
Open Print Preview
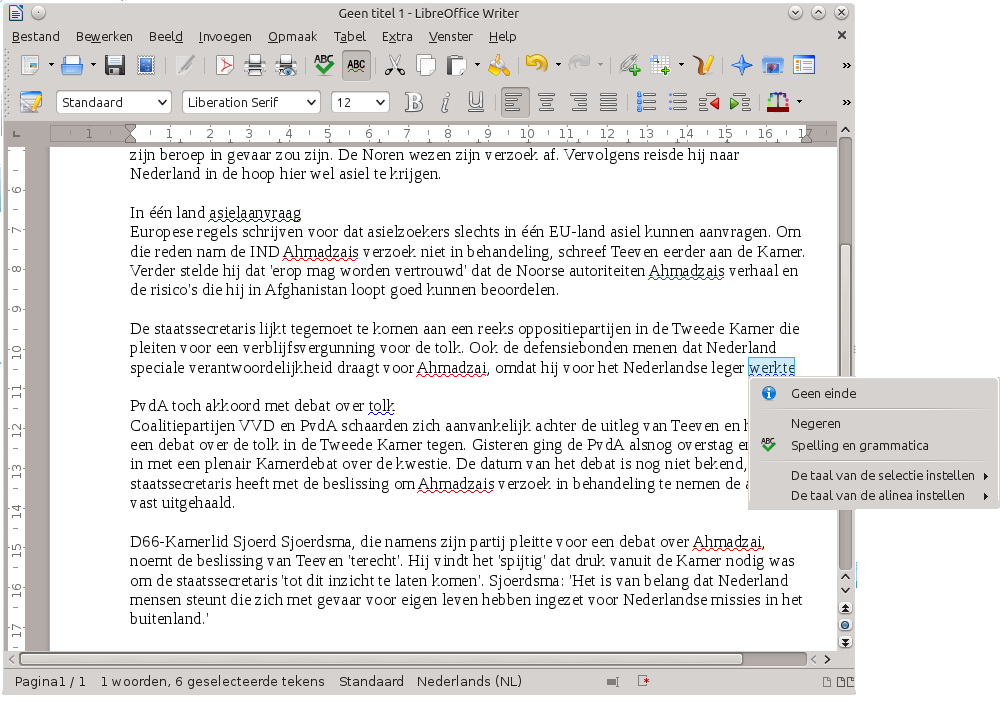point(286,65)
